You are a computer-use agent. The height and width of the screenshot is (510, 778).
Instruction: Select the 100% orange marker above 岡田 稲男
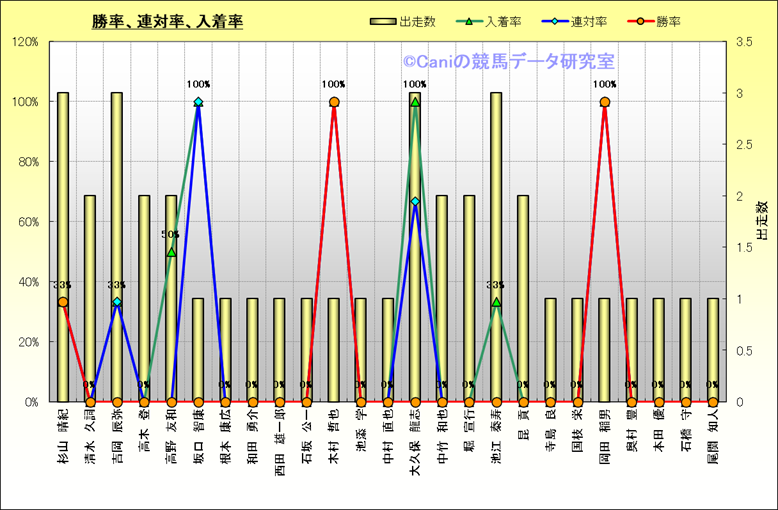click(605, 102)
